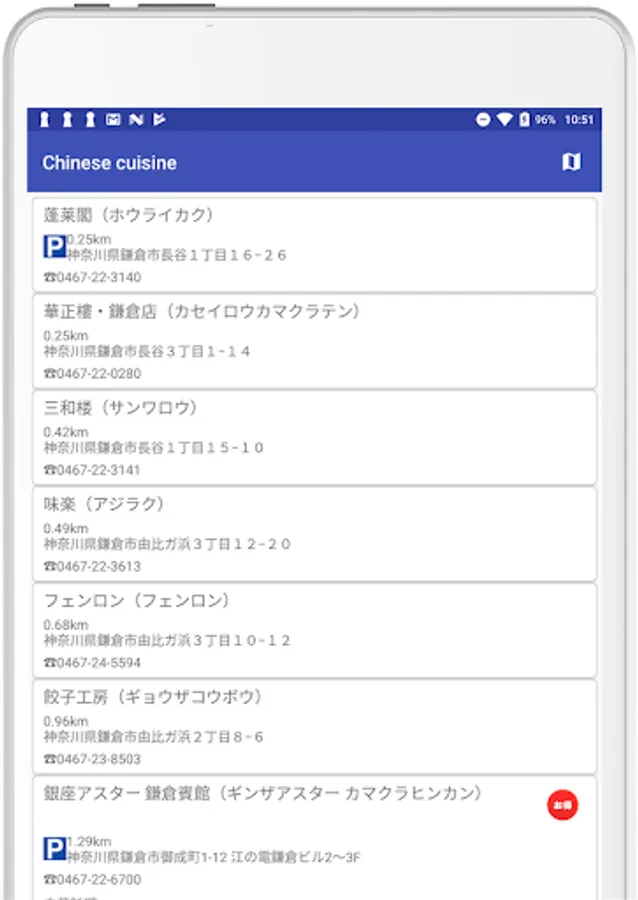This screenshot has height=900, width=638.
Task: Tap the red badge on 銀座アスター
Action: (563, 805)
